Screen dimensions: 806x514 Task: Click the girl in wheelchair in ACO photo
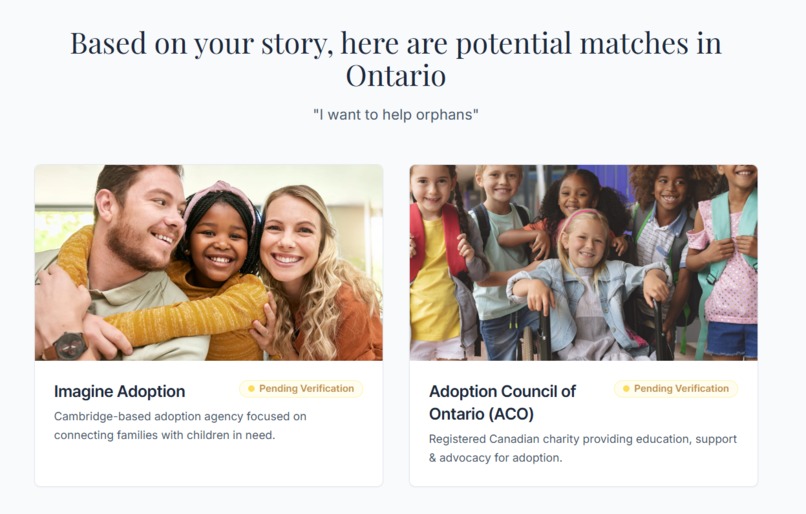(x=586, y=288)
